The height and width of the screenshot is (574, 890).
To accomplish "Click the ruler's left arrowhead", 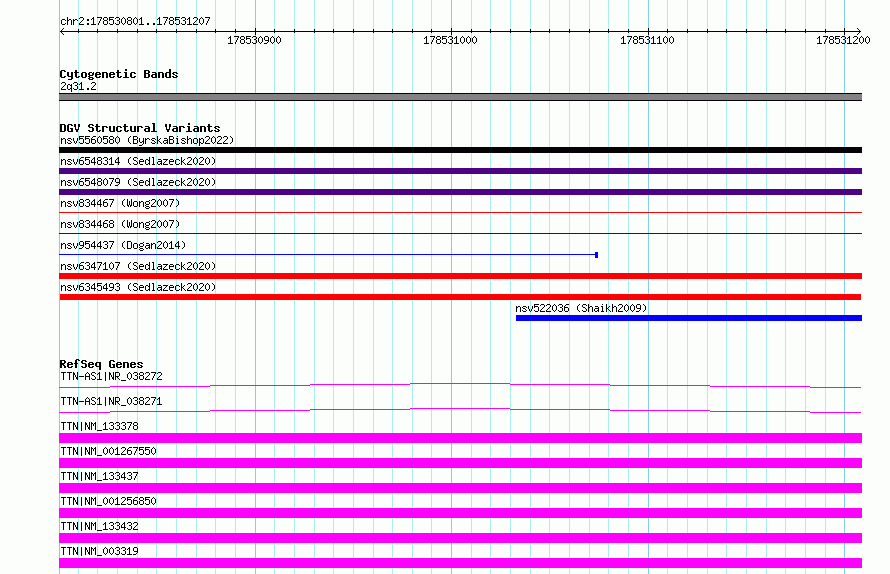I will pyautogui.click(x=62, y=32).
